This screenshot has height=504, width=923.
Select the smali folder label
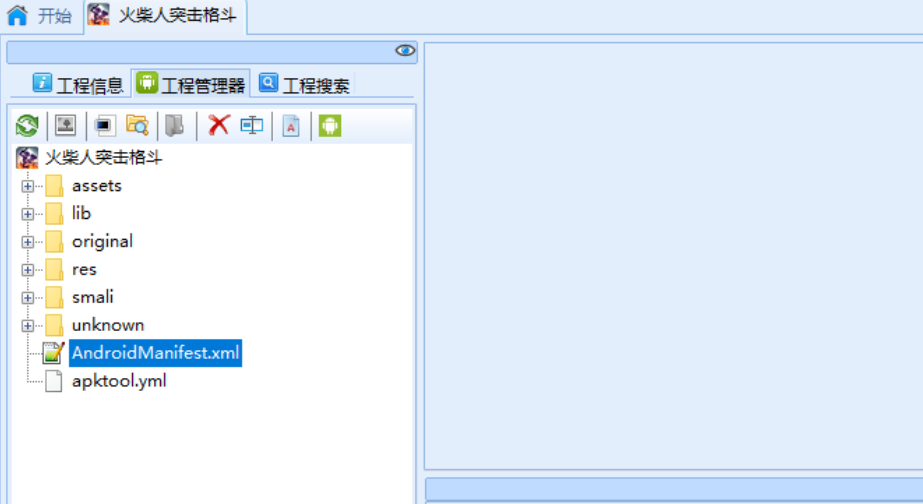click(x=92, y=297)
